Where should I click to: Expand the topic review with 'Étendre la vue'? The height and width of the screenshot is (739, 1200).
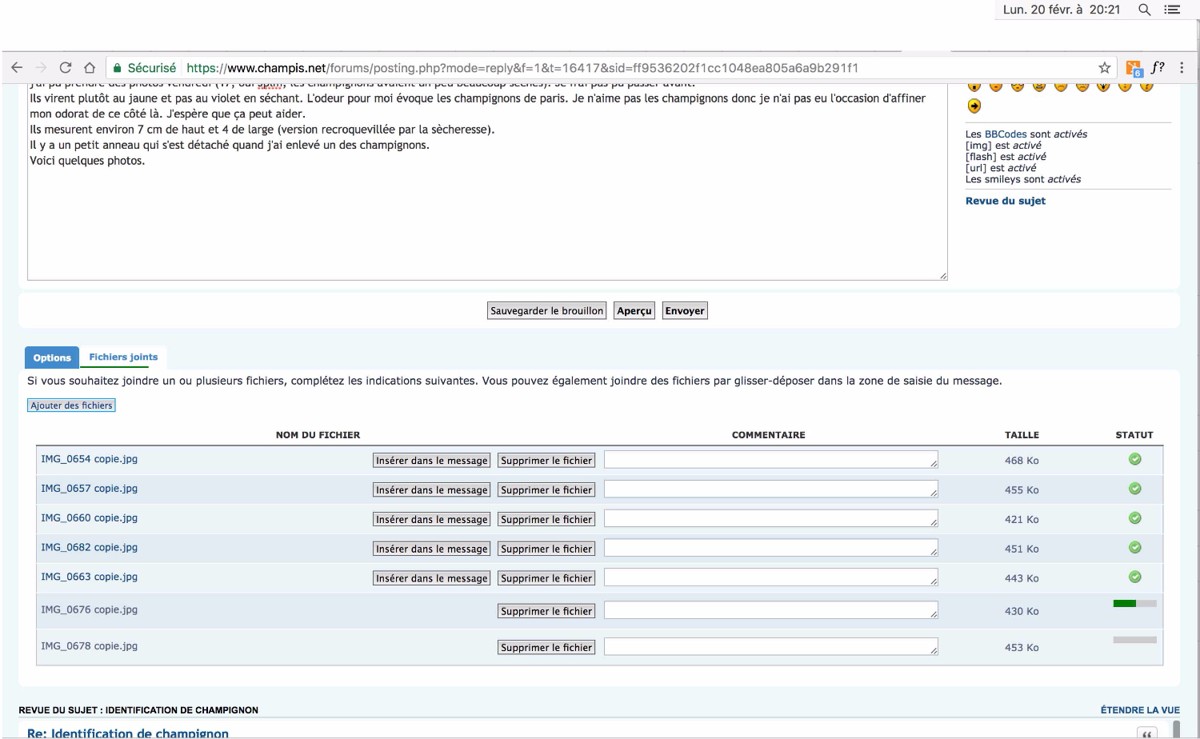1139,710
